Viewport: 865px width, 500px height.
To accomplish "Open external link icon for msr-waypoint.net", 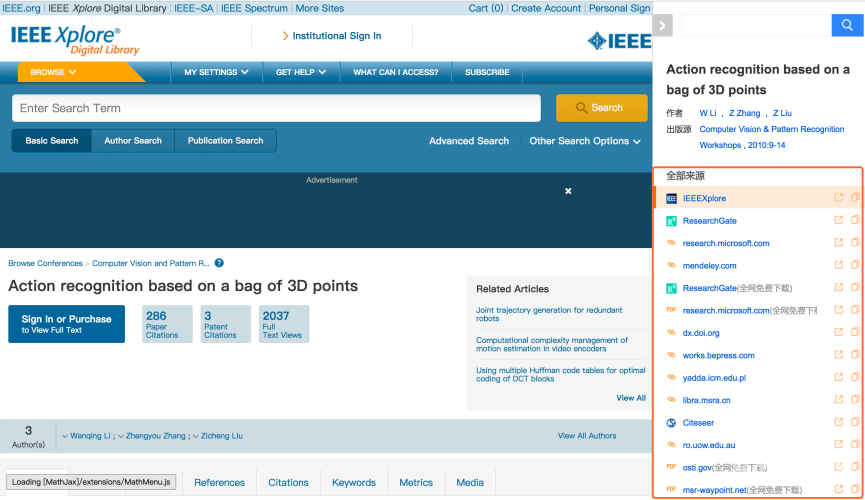I will (x=839, y=489).
